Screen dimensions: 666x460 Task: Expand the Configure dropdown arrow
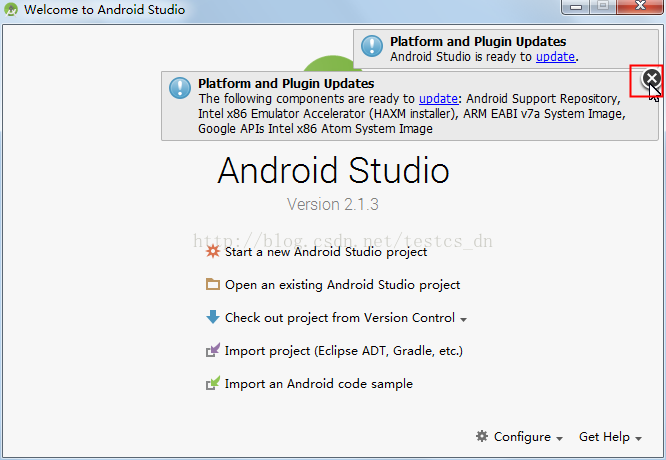point(559,439)
